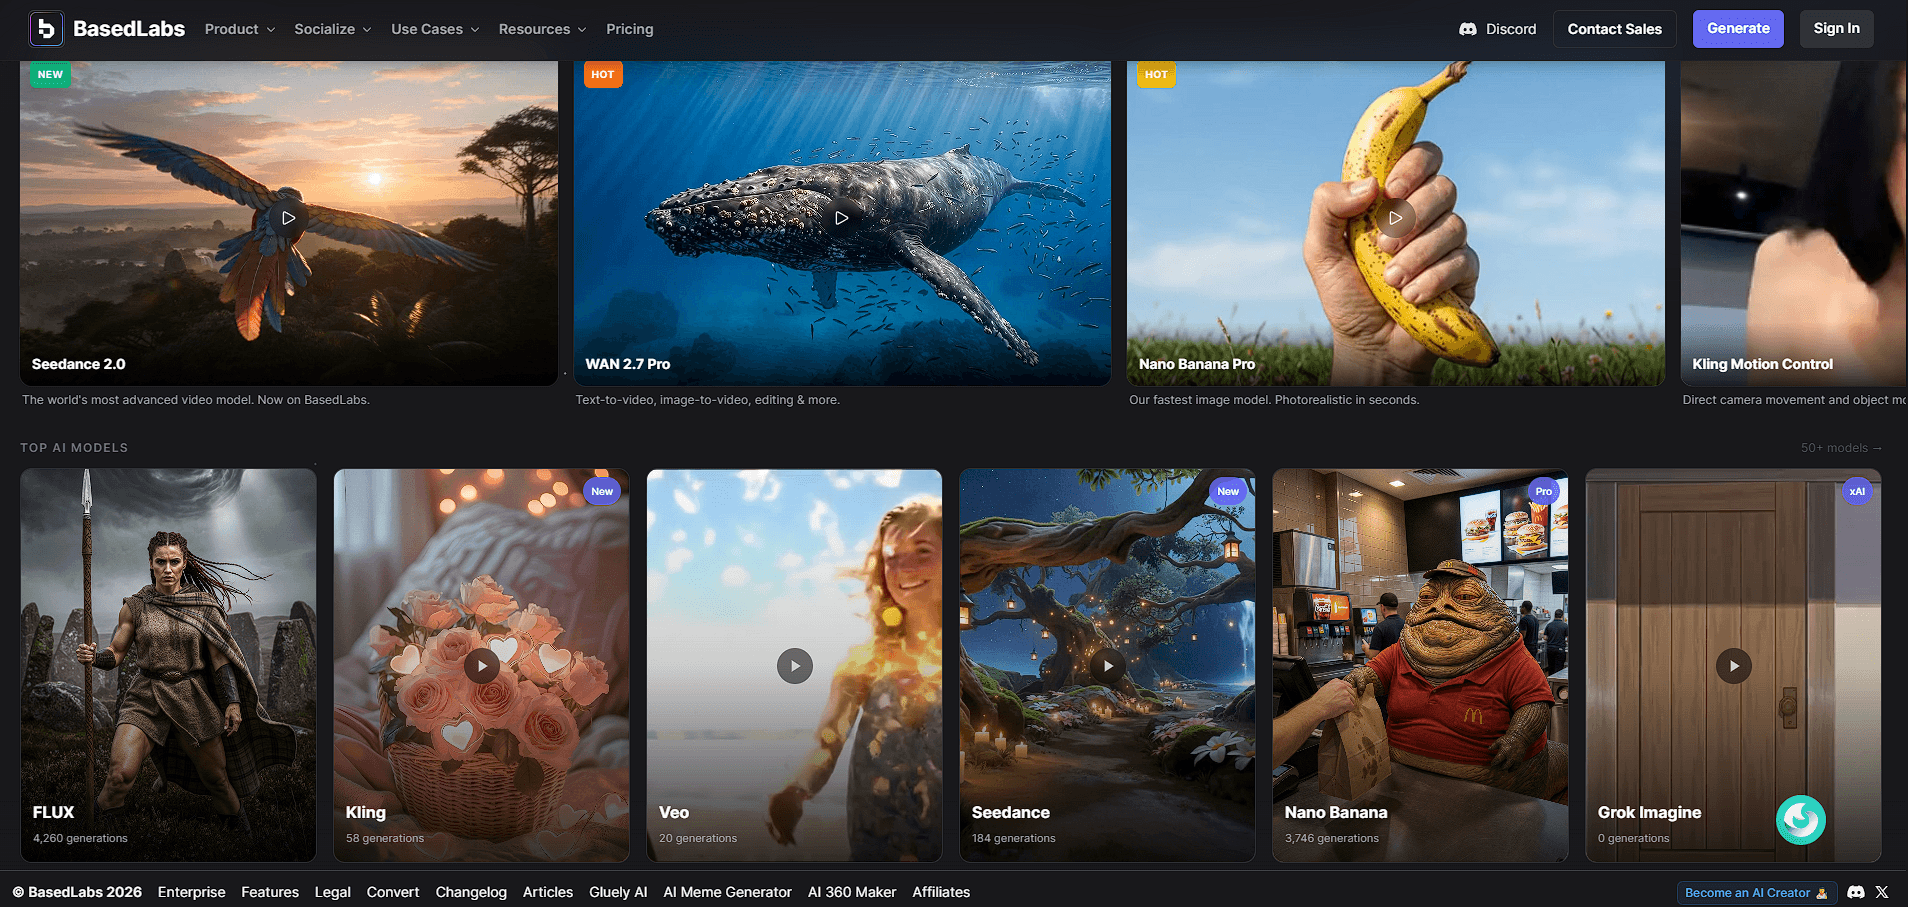Expand the Resources dropdown menu
Image resolution: width=1908 pixels, height=907 pixels.
pos(543,29)
